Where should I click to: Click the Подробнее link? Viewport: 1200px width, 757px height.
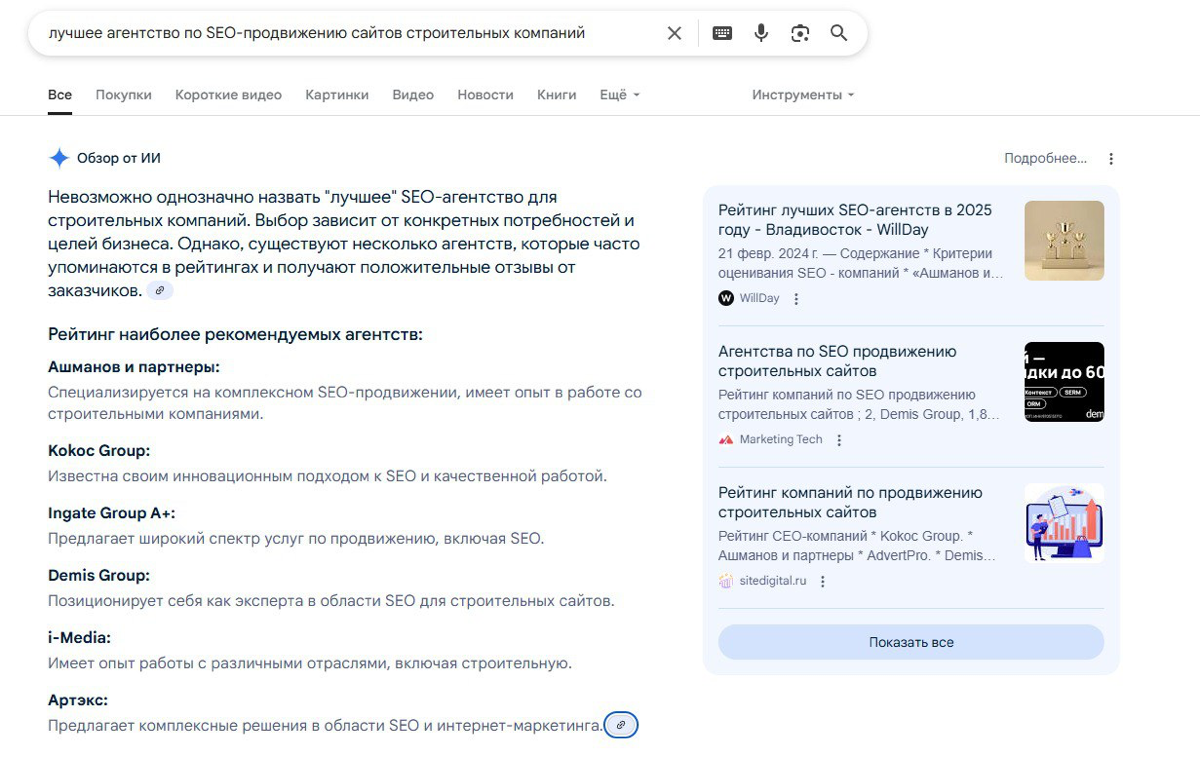pyautogui.click(x=1045, y=158)
